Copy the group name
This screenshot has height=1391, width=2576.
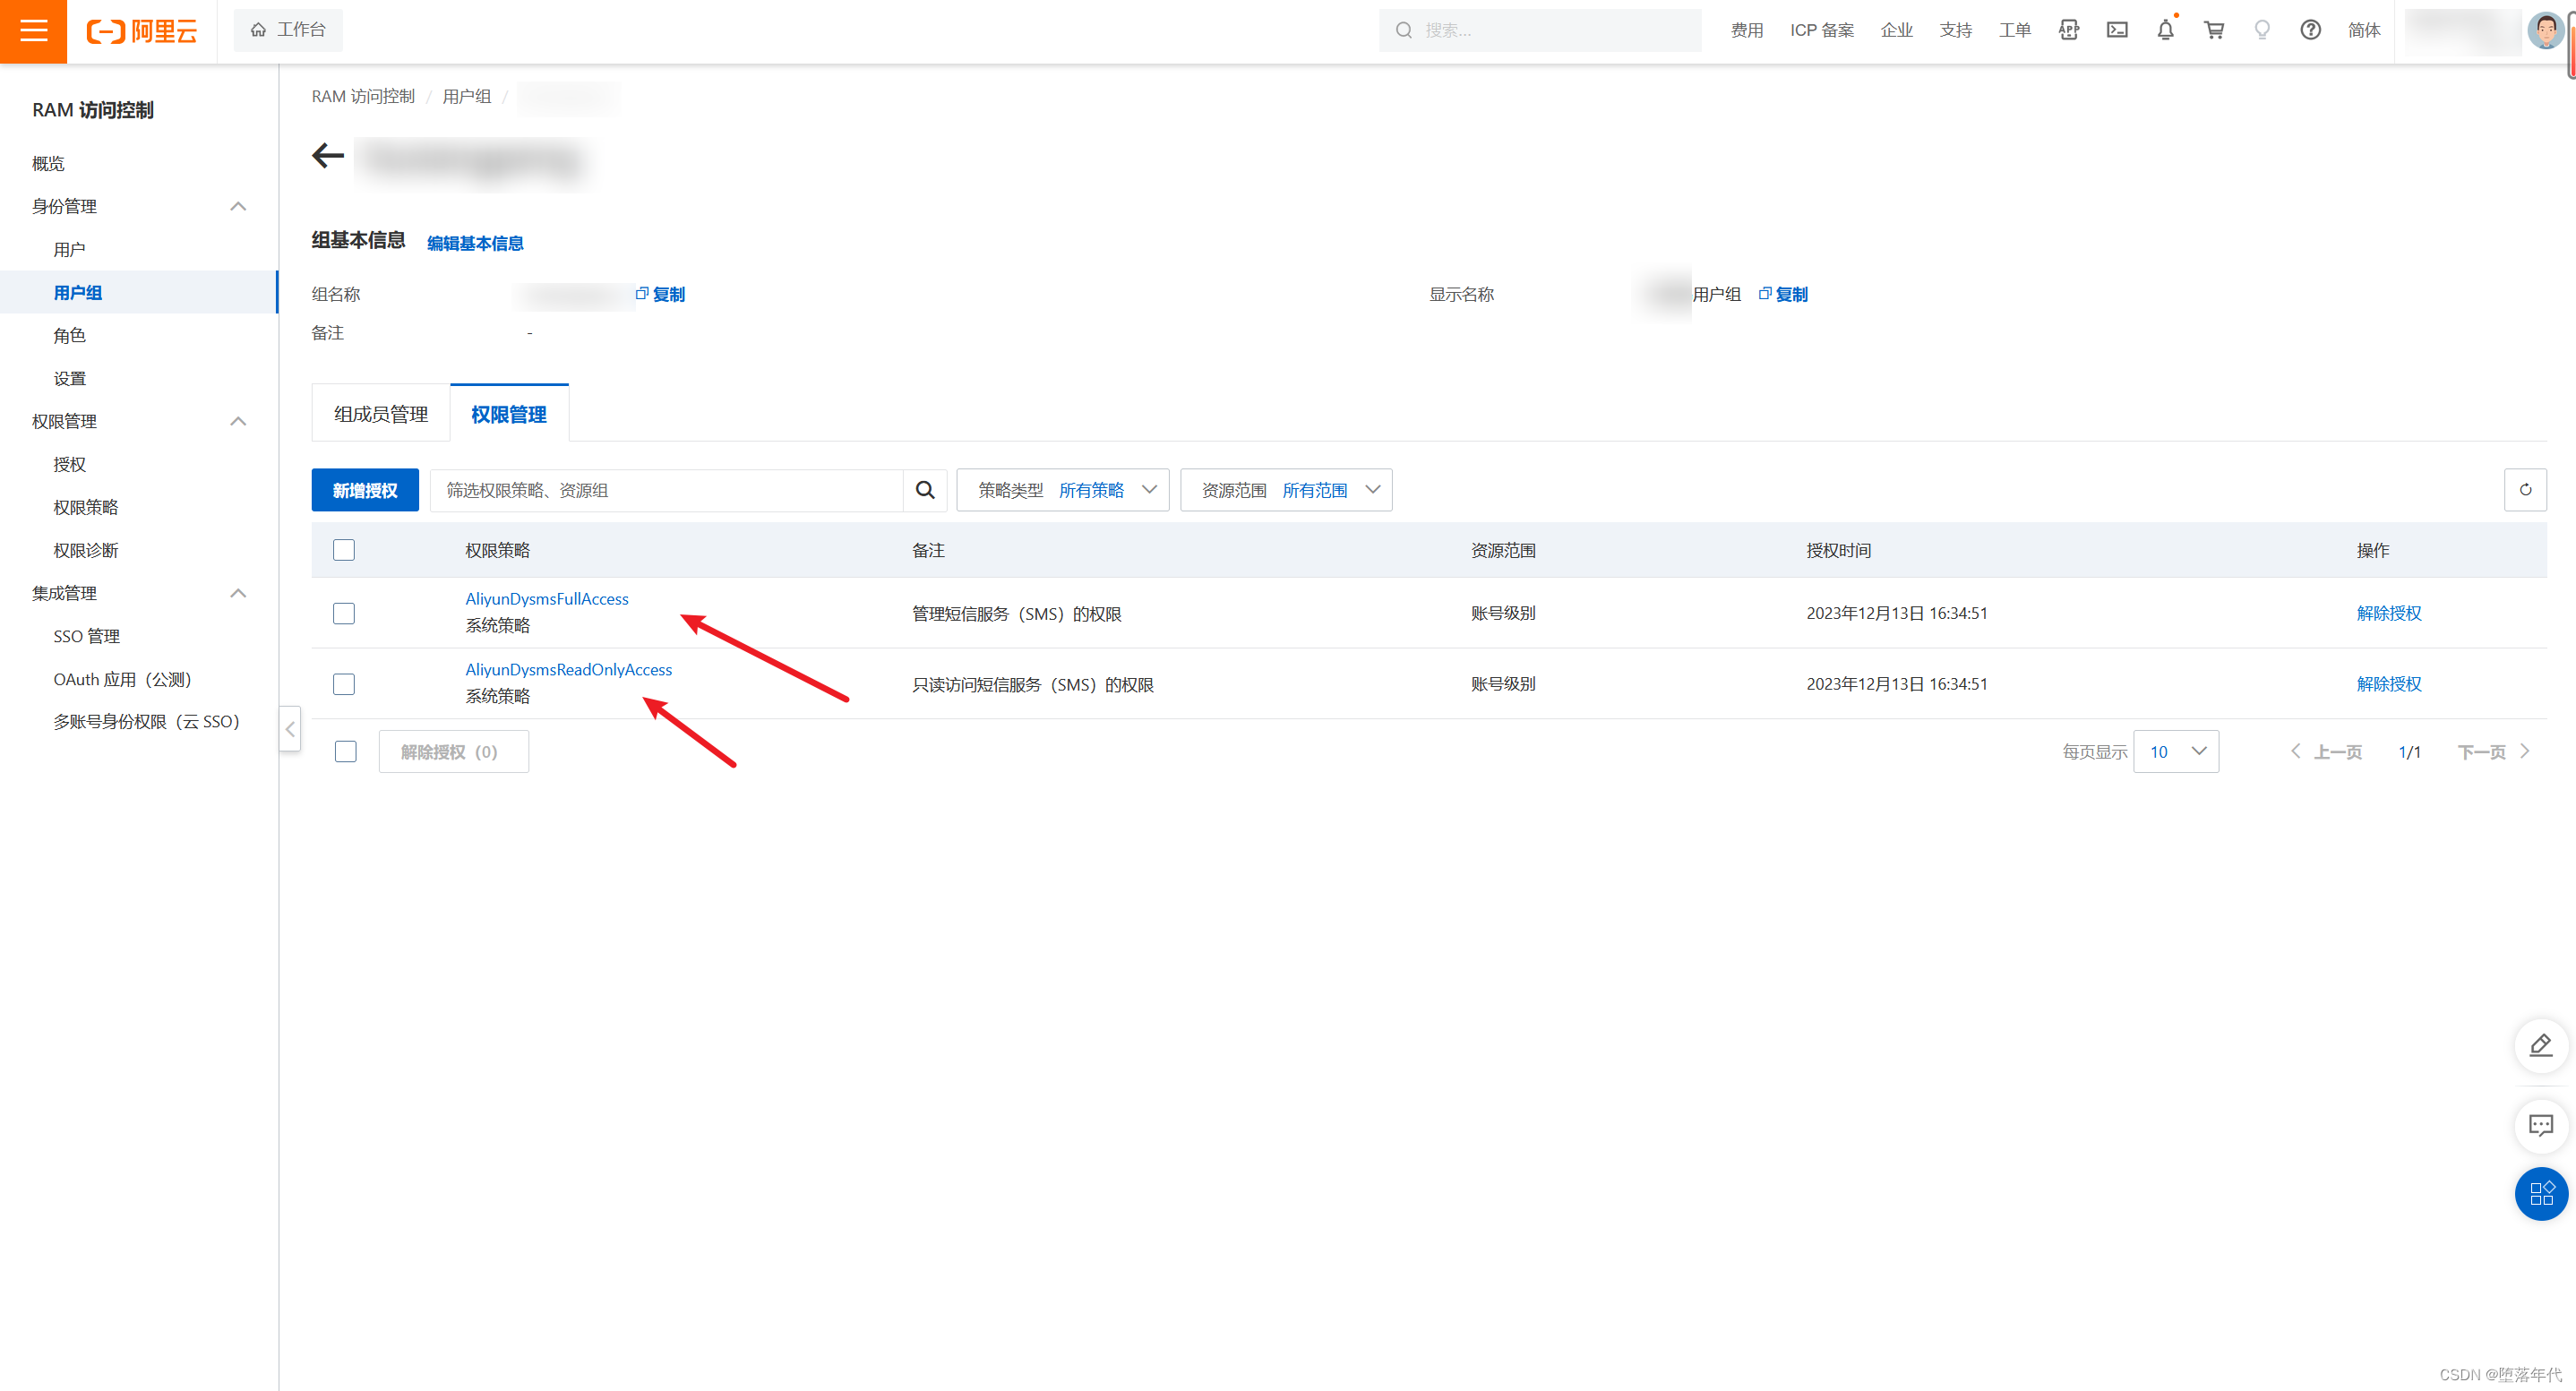tap(661, 294)
